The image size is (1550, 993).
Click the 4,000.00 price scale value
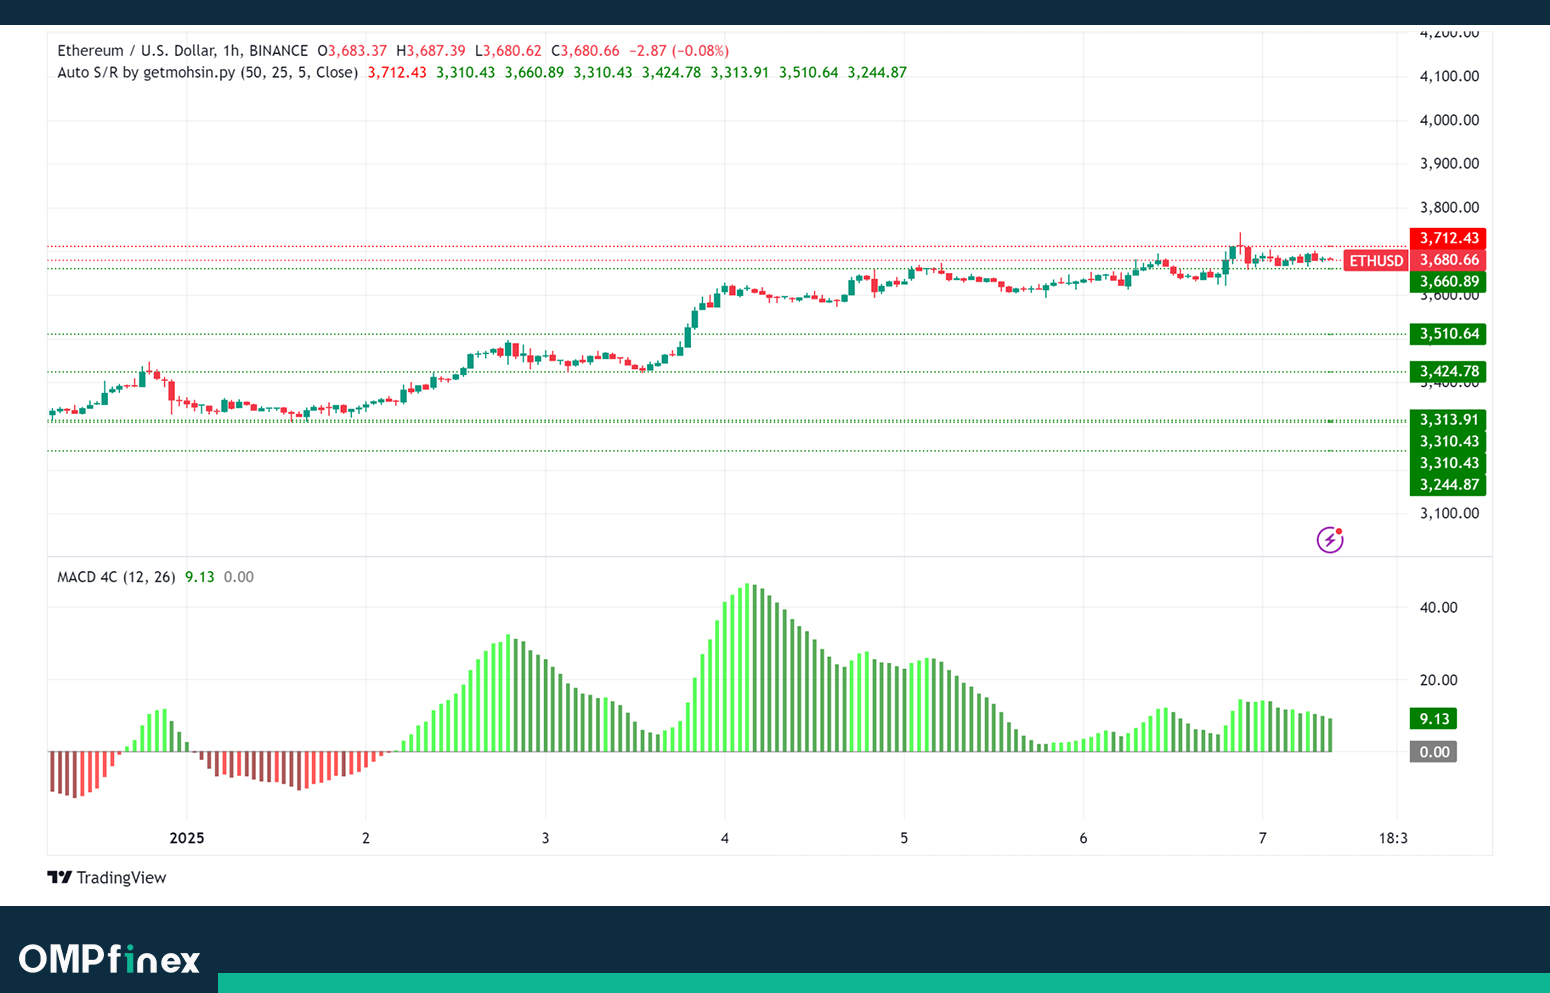coord(1449,120)
